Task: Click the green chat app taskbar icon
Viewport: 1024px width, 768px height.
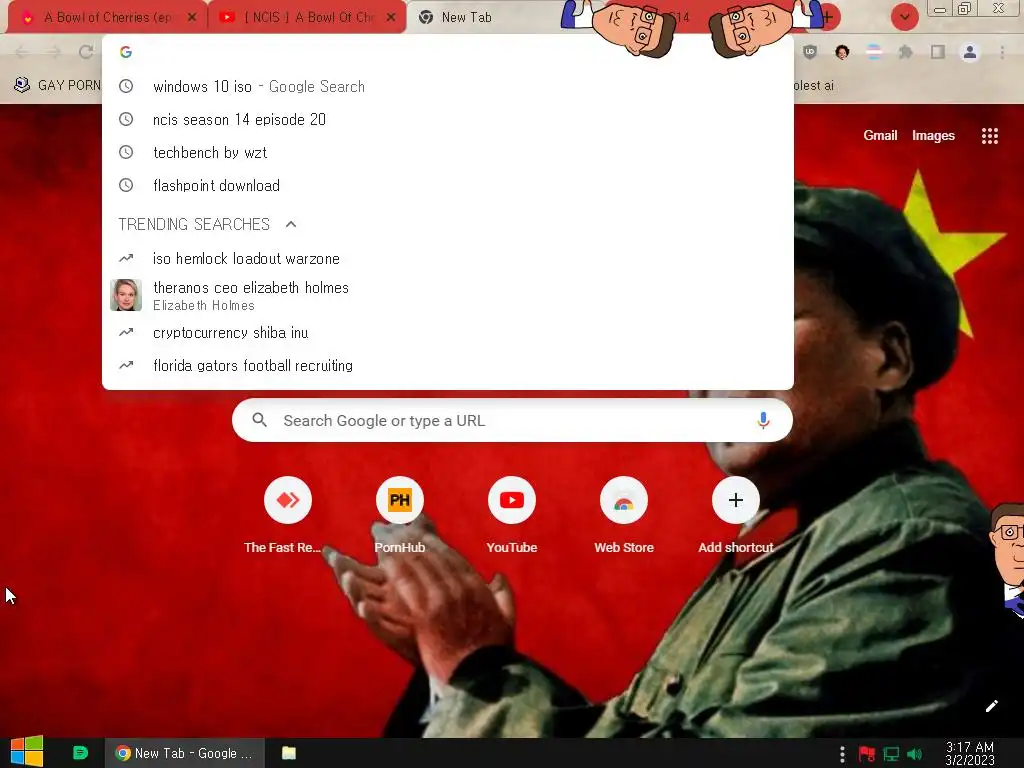Action: click(x=80, y=753)
